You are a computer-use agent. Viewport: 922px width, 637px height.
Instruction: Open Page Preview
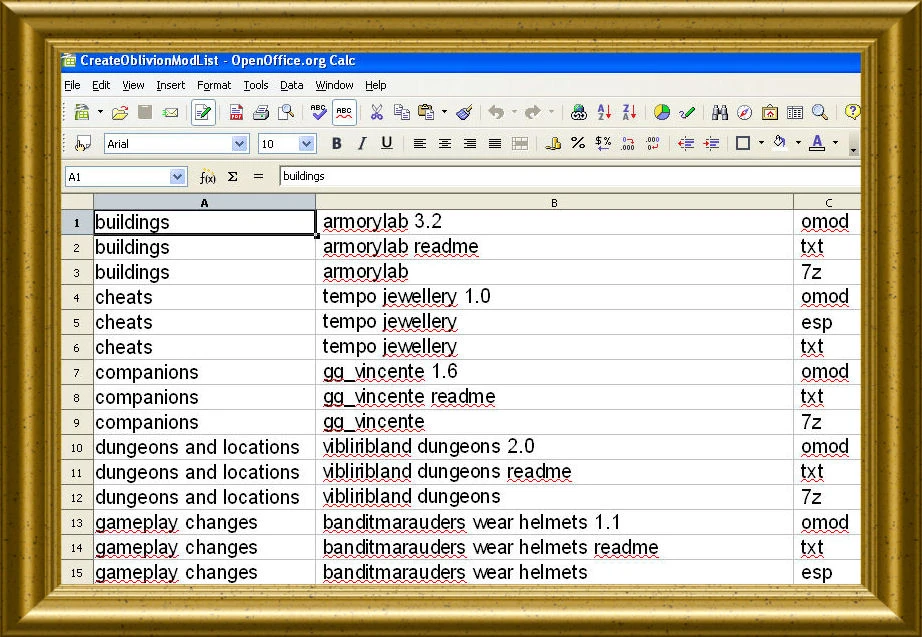286,112
